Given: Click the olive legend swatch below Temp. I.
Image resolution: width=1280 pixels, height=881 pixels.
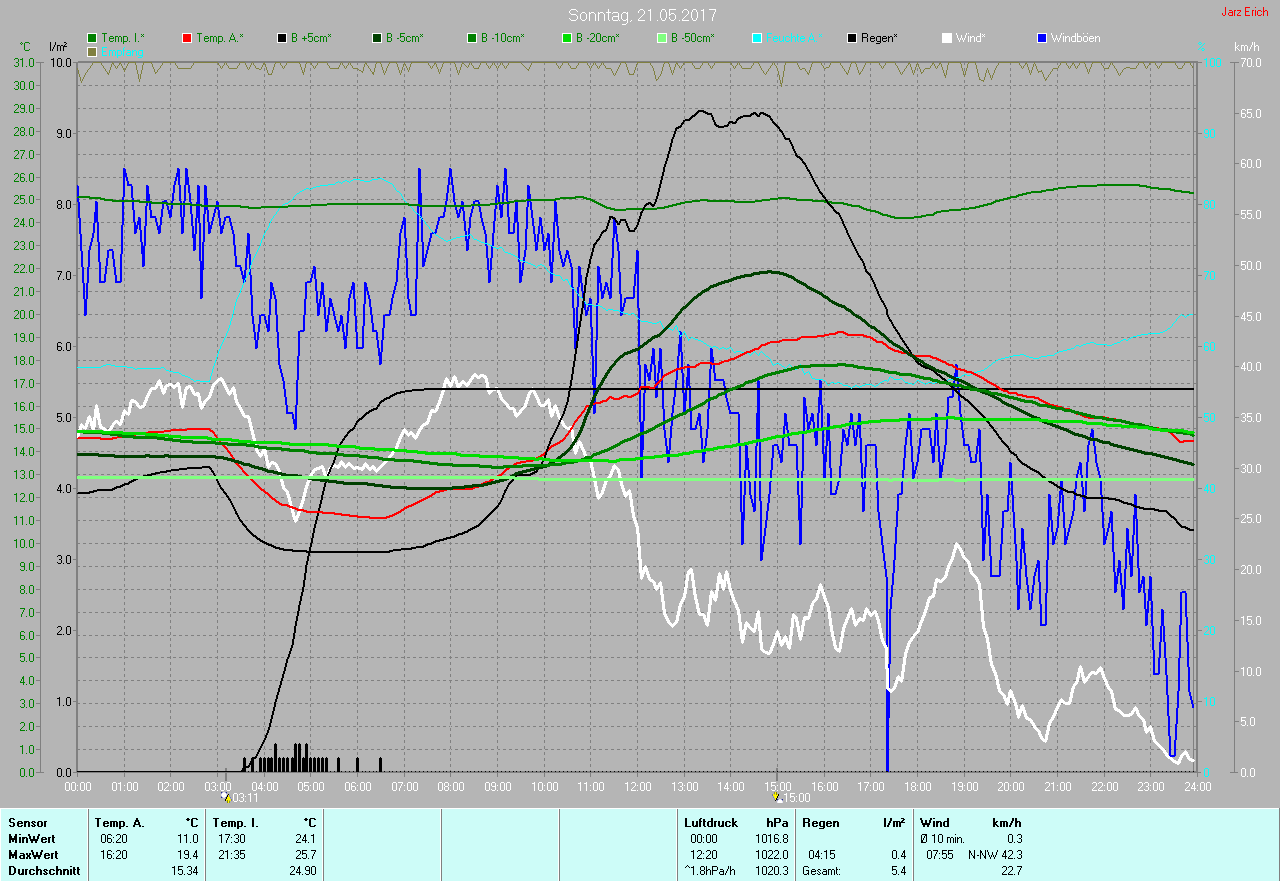Looking at the screenshot, I should (x=92, y=51).
